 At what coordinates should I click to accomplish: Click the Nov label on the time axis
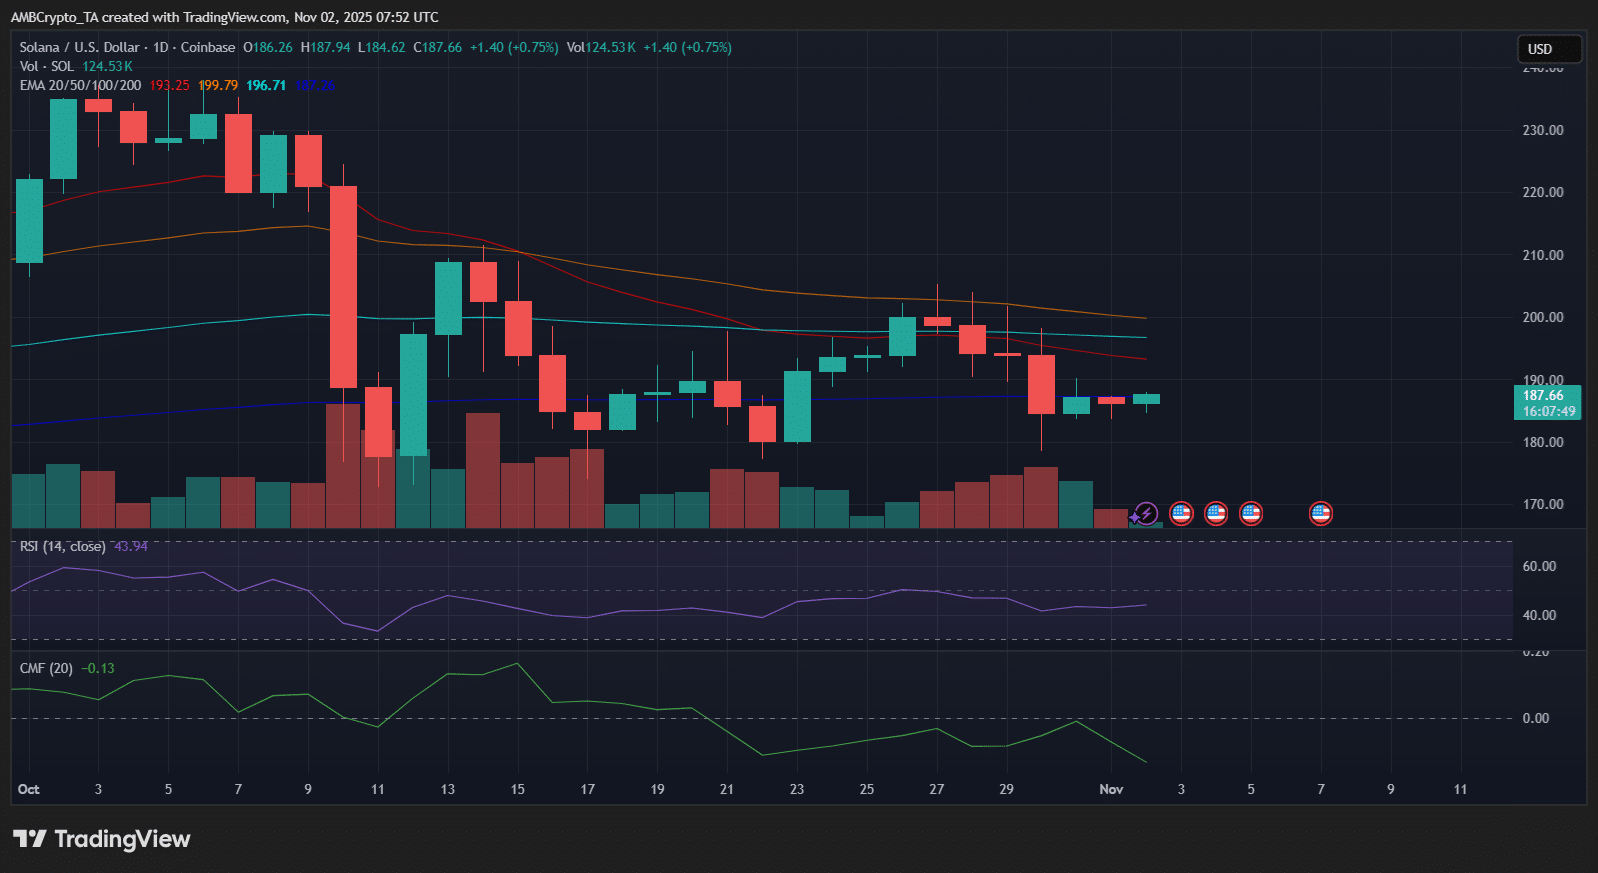pyautogui.click(x=1111, y=789)
